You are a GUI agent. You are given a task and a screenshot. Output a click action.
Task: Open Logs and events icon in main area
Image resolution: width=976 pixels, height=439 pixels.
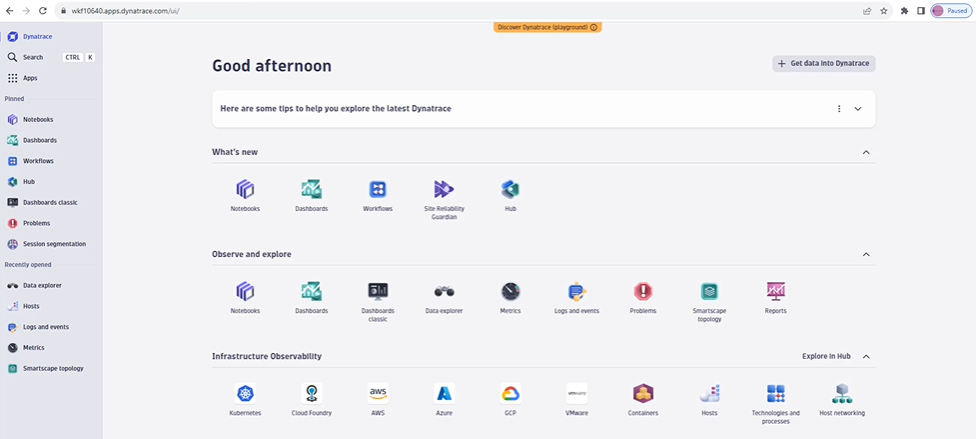click(x=577, y=291)
